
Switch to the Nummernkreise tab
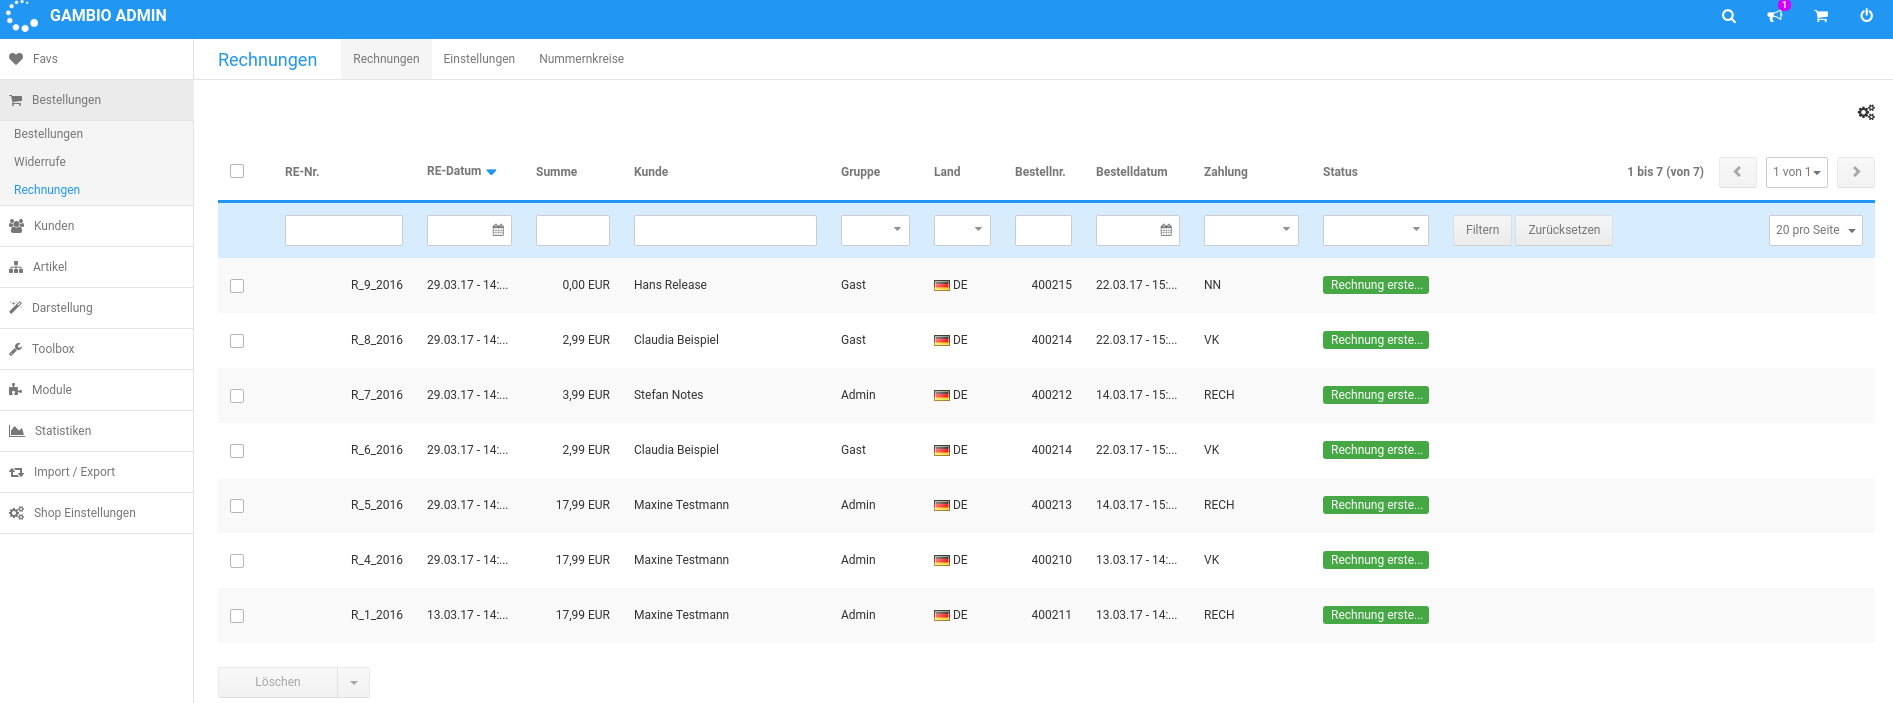pyautogui.click(x=581, y=59)
